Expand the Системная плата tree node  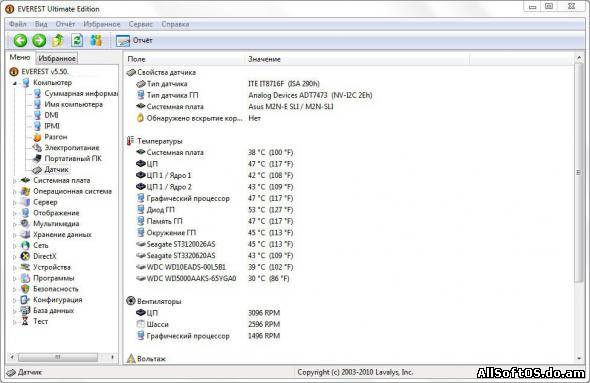pyautogui.click(x=15, y=181)
